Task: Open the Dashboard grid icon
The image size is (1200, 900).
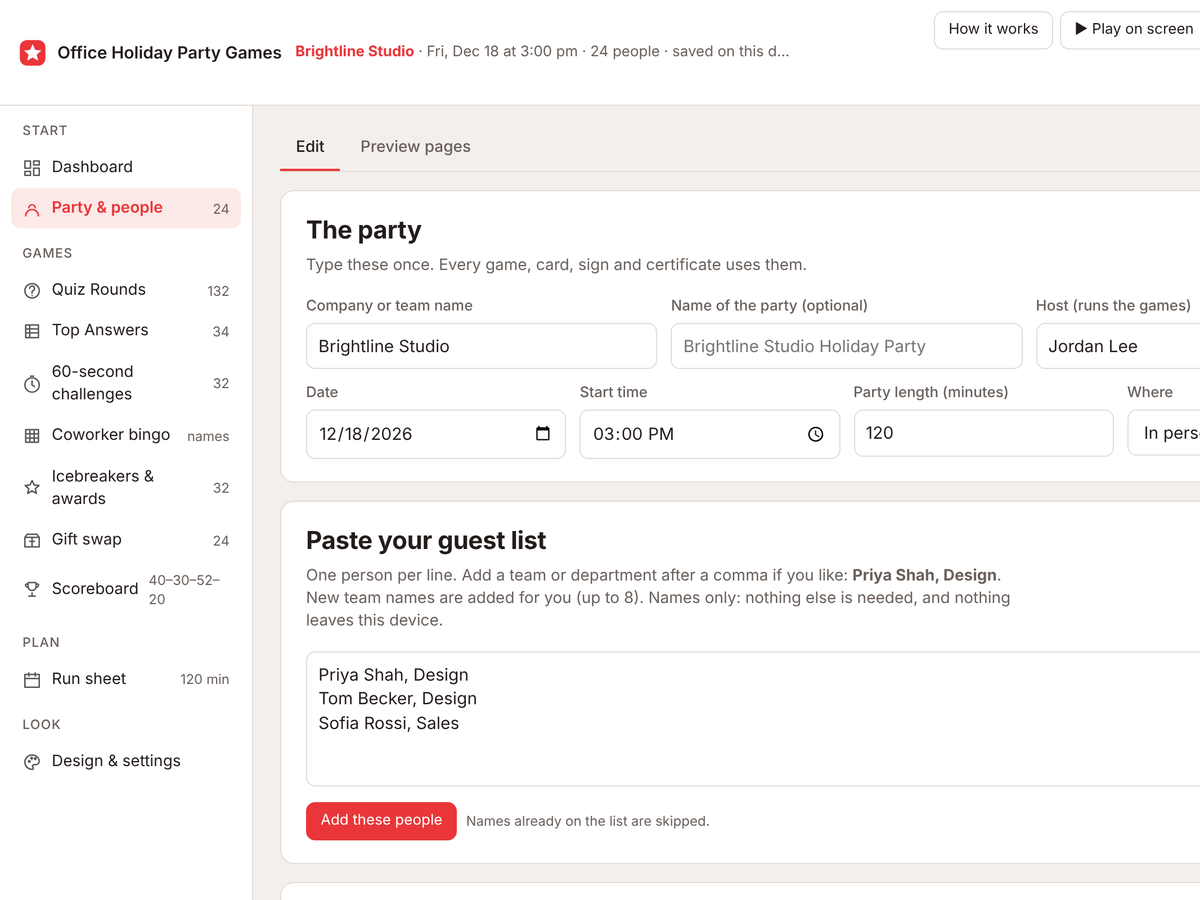Action: coord(32,168)
